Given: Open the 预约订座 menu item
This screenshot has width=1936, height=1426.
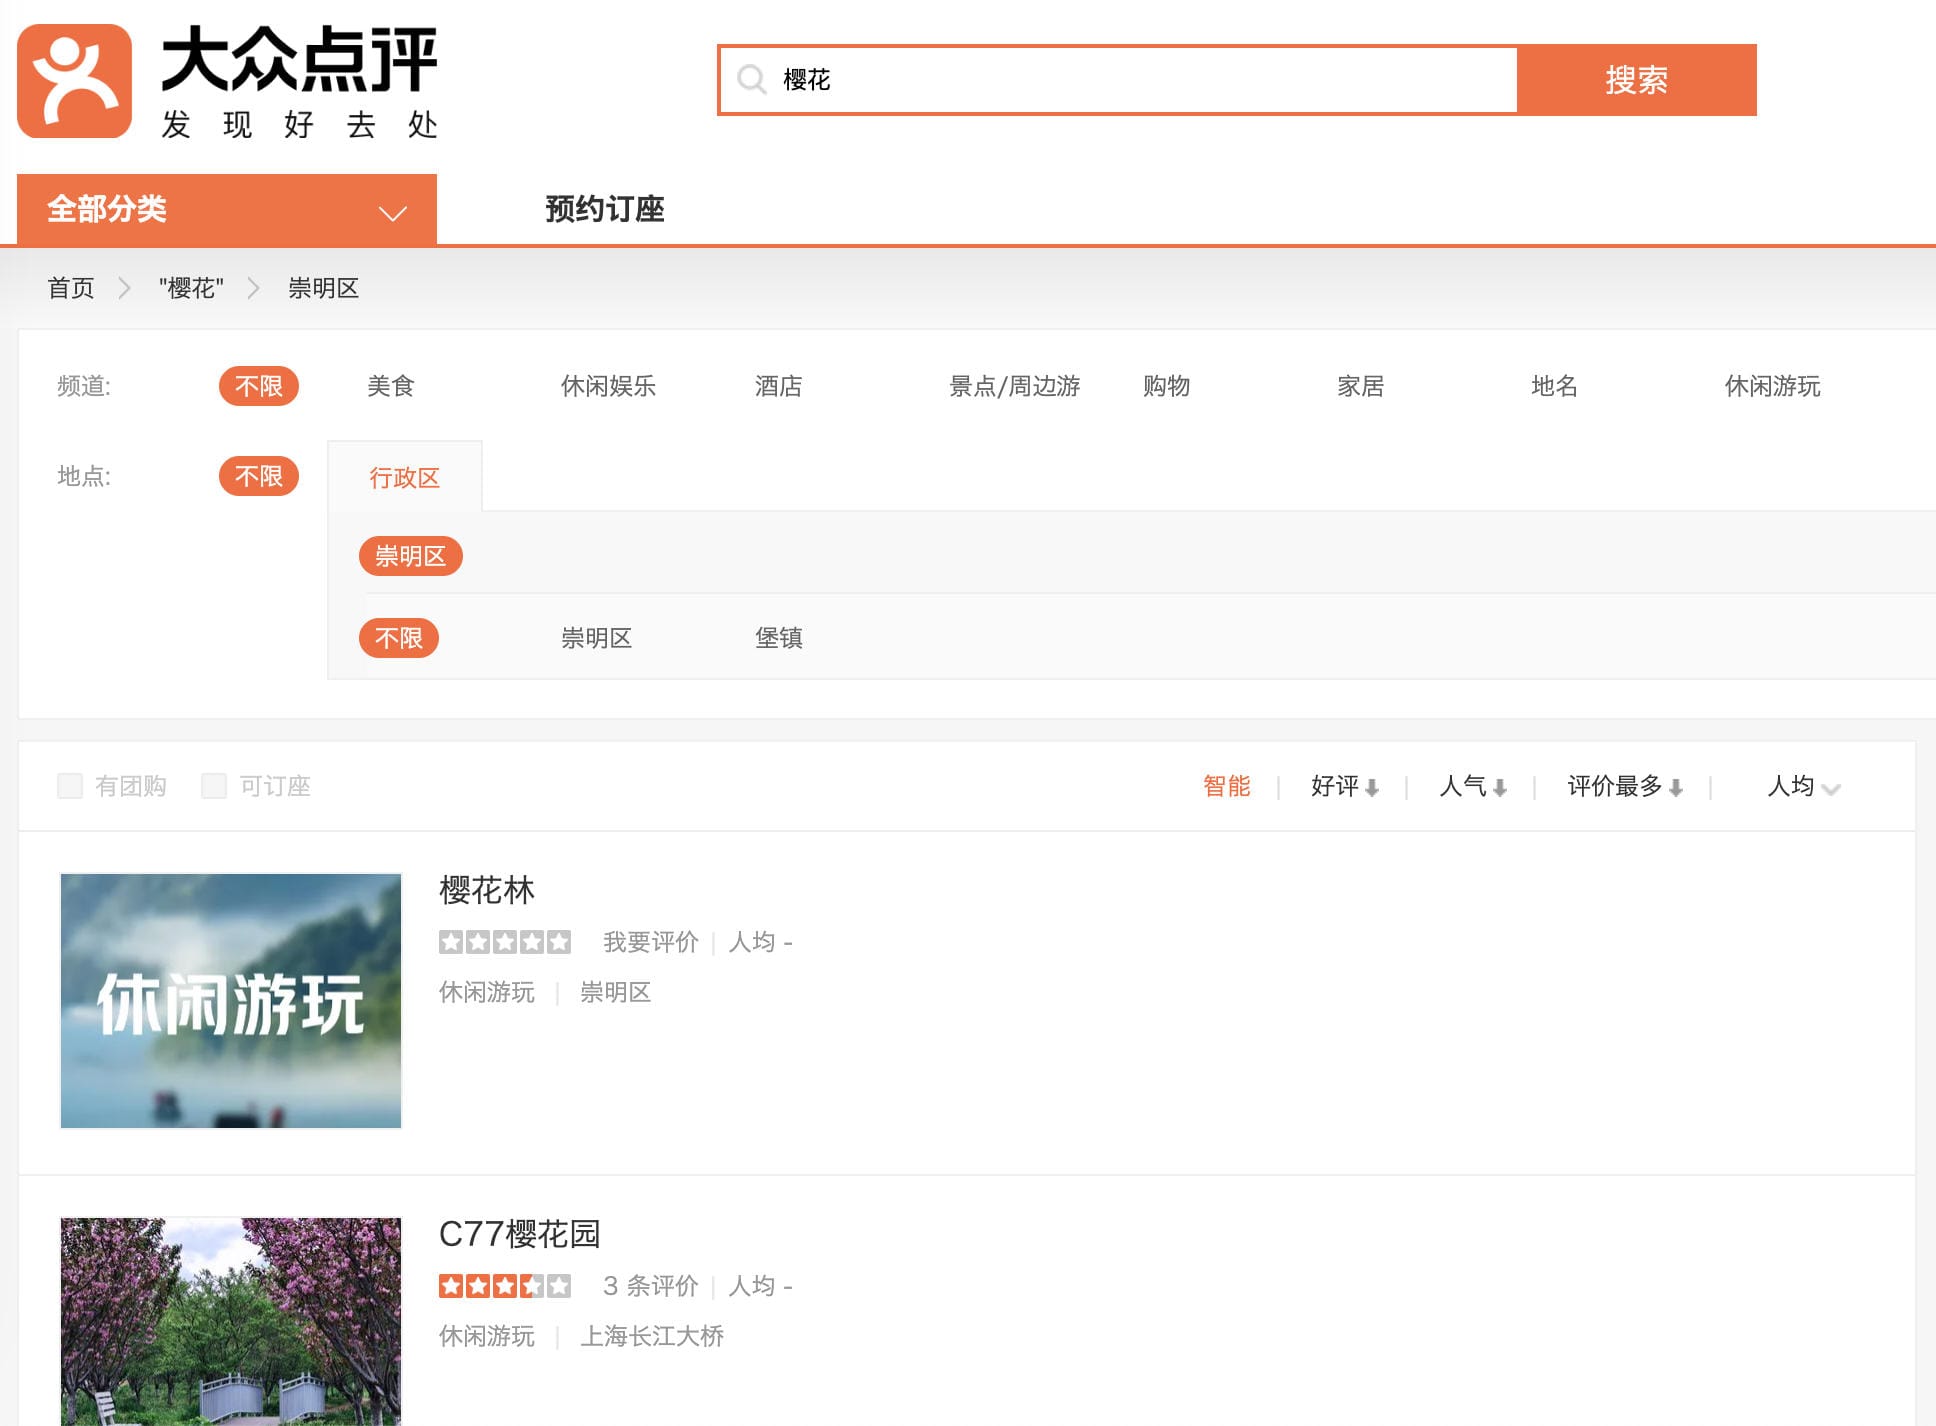Looking at the screenshot, I should tap(604, 209).
